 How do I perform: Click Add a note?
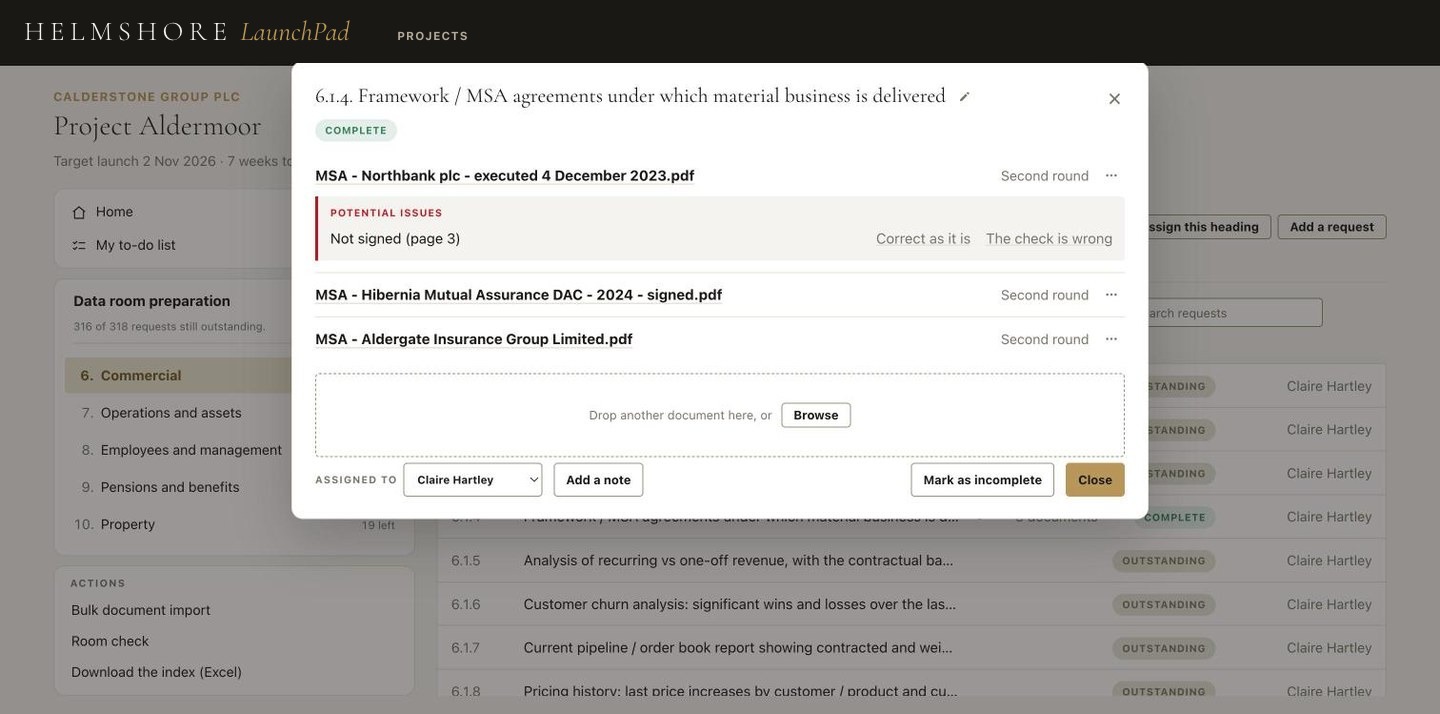point(598,480)
